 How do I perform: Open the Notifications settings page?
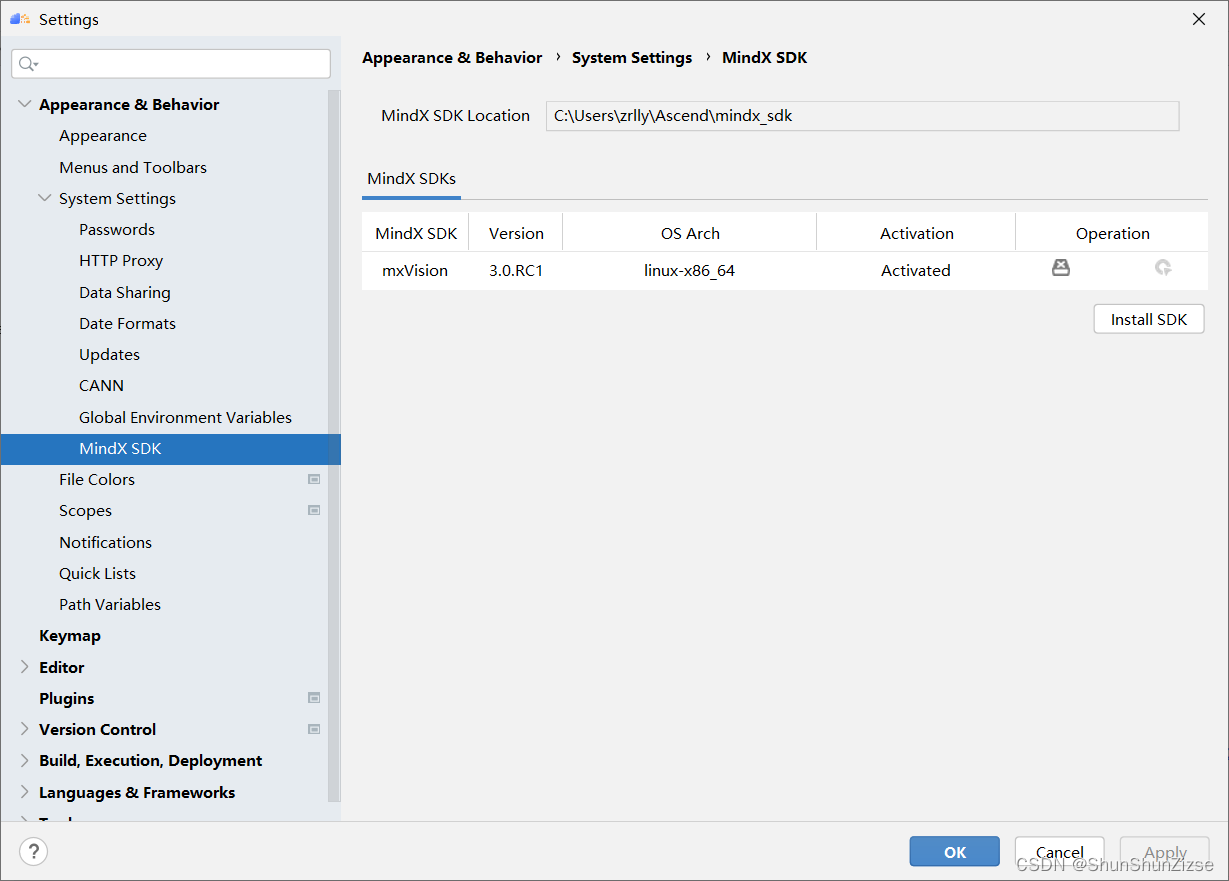click(105, 542)
